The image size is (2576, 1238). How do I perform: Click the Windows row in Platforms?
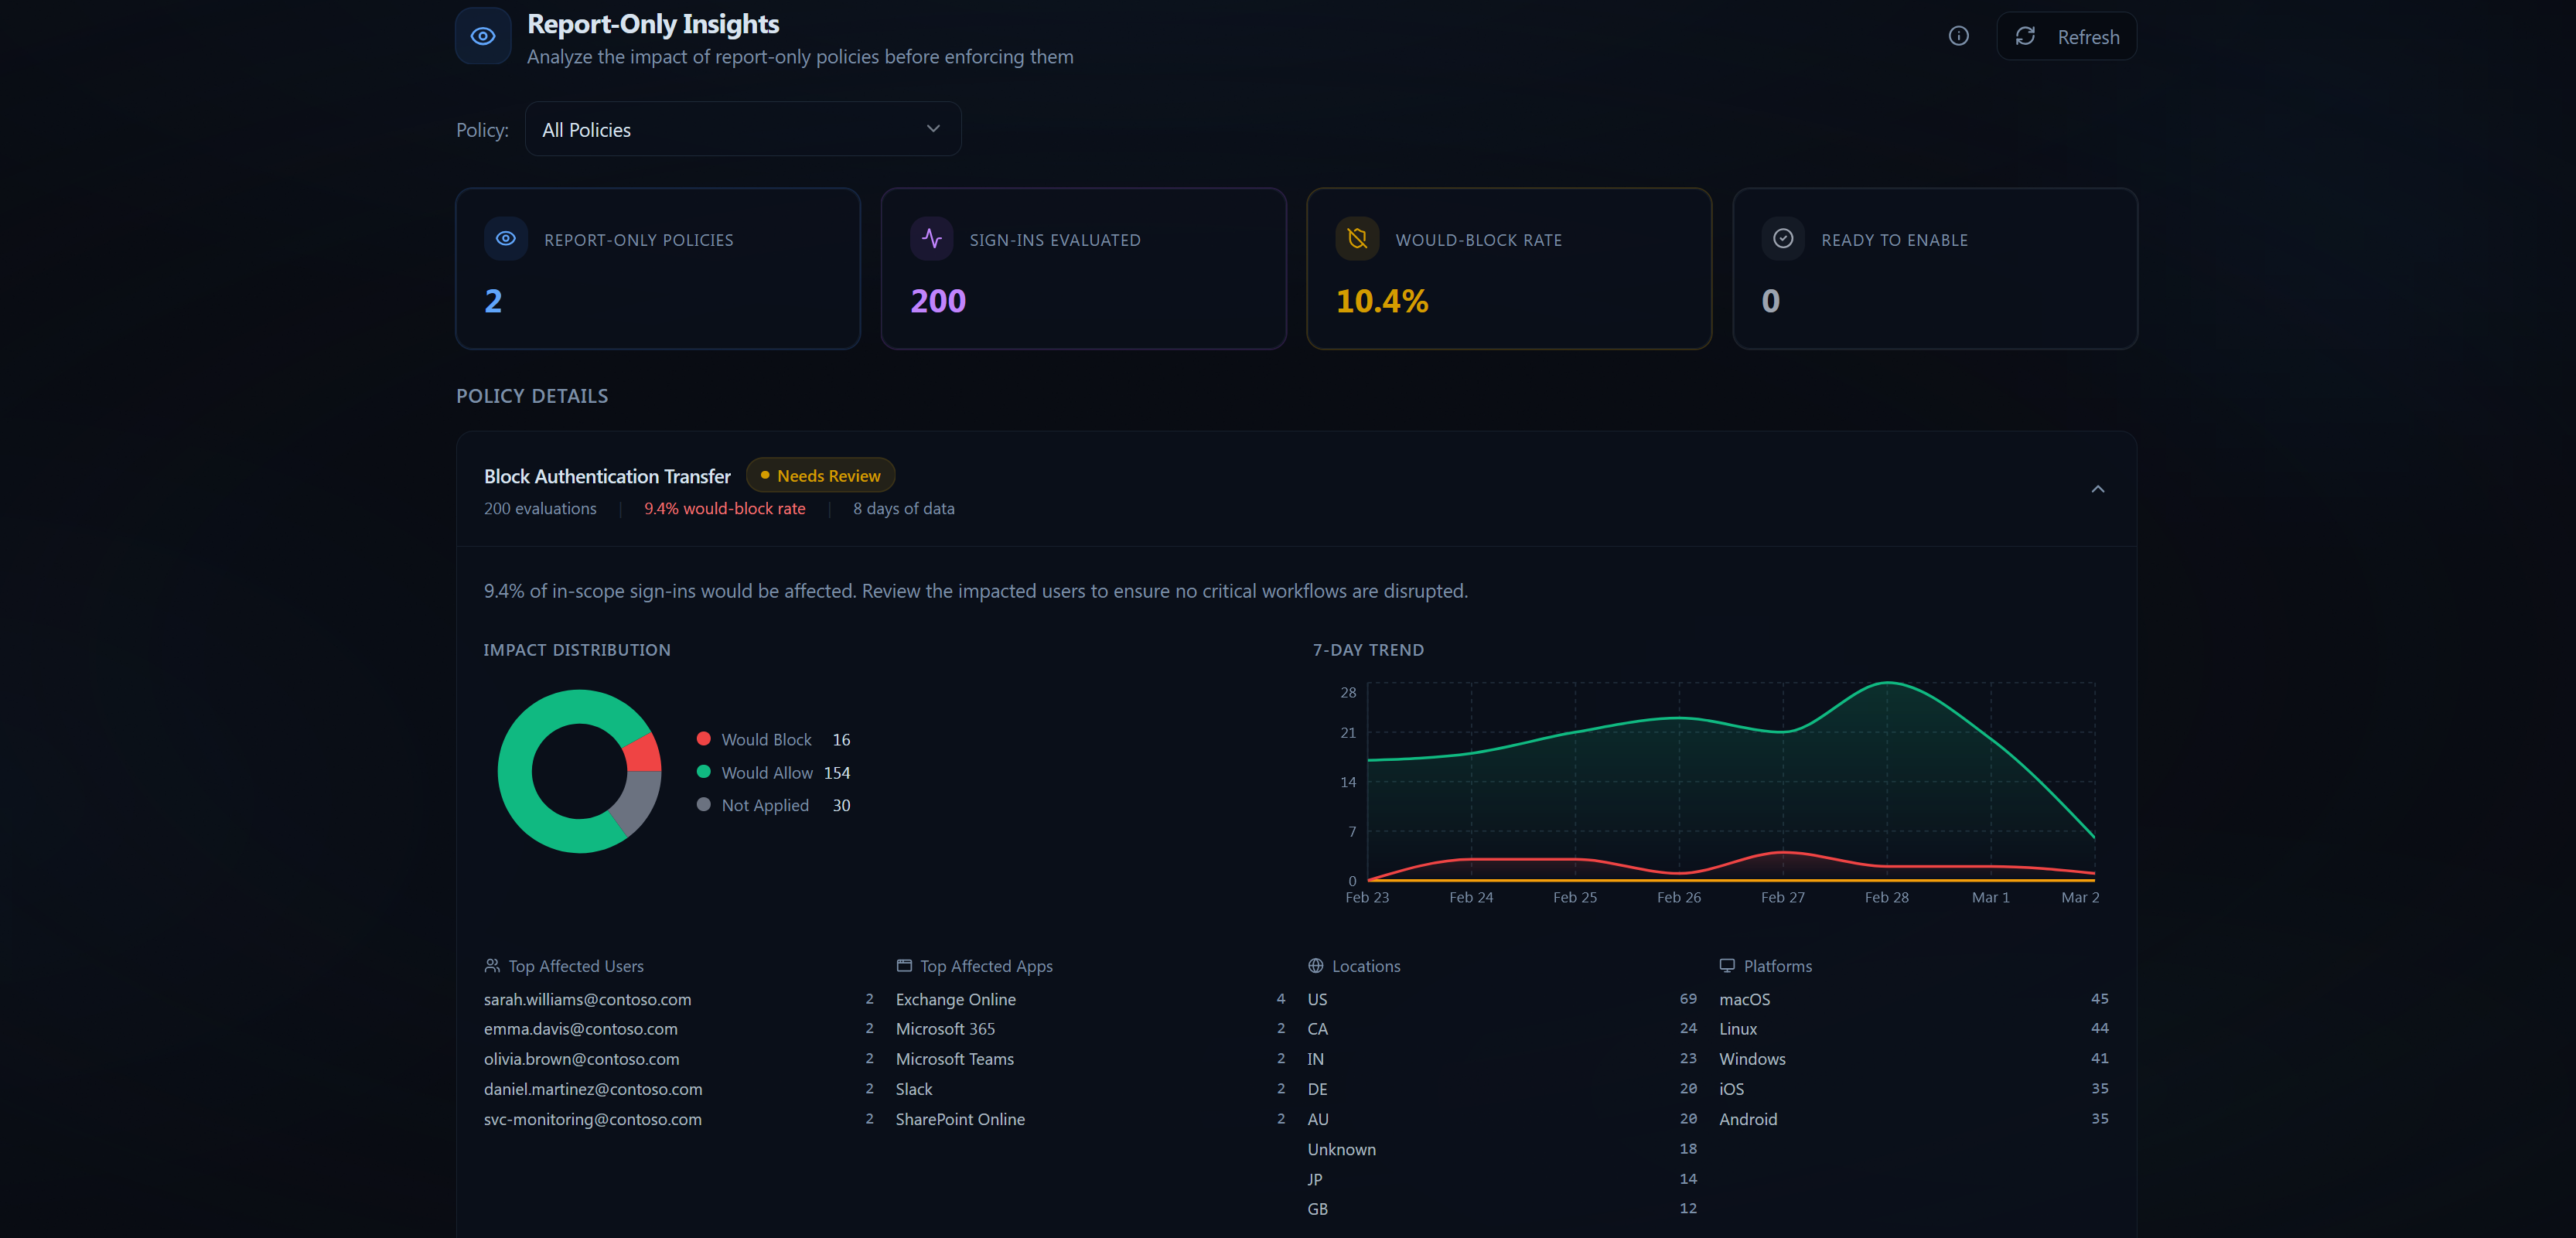[1914, 1058]
